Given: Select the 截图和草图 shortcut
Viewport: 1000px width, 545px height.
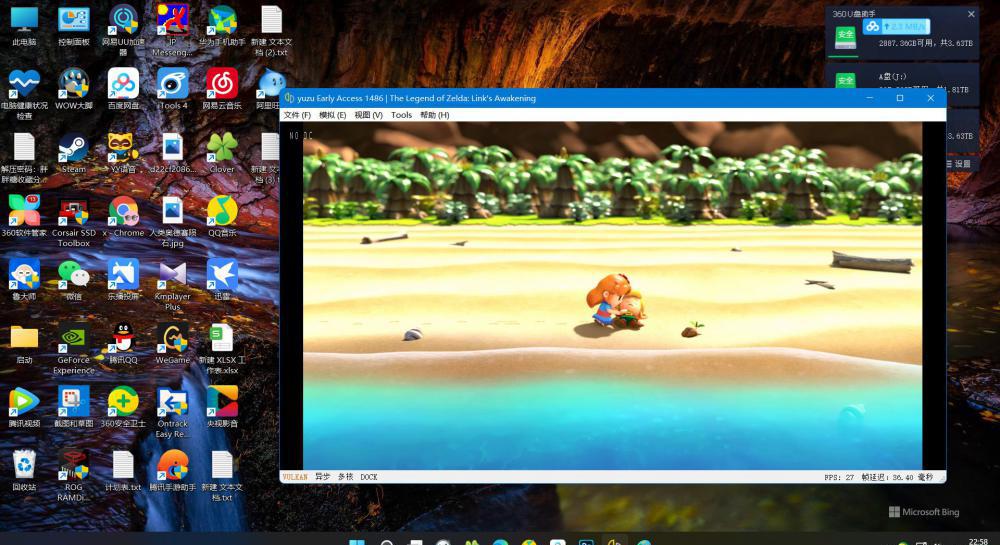Looking at the screenshot, I should (74, 407).
